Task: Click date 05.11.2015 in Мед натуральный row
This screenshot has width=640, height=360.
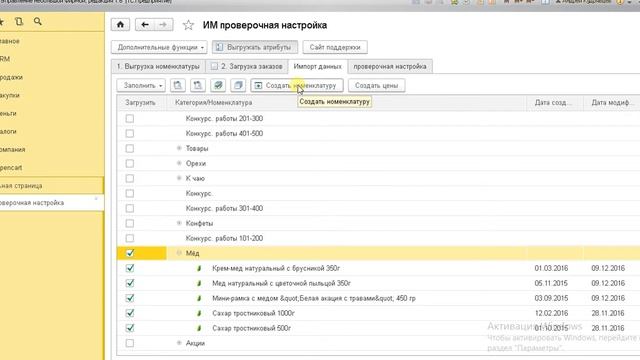Action: pos(551,283)
